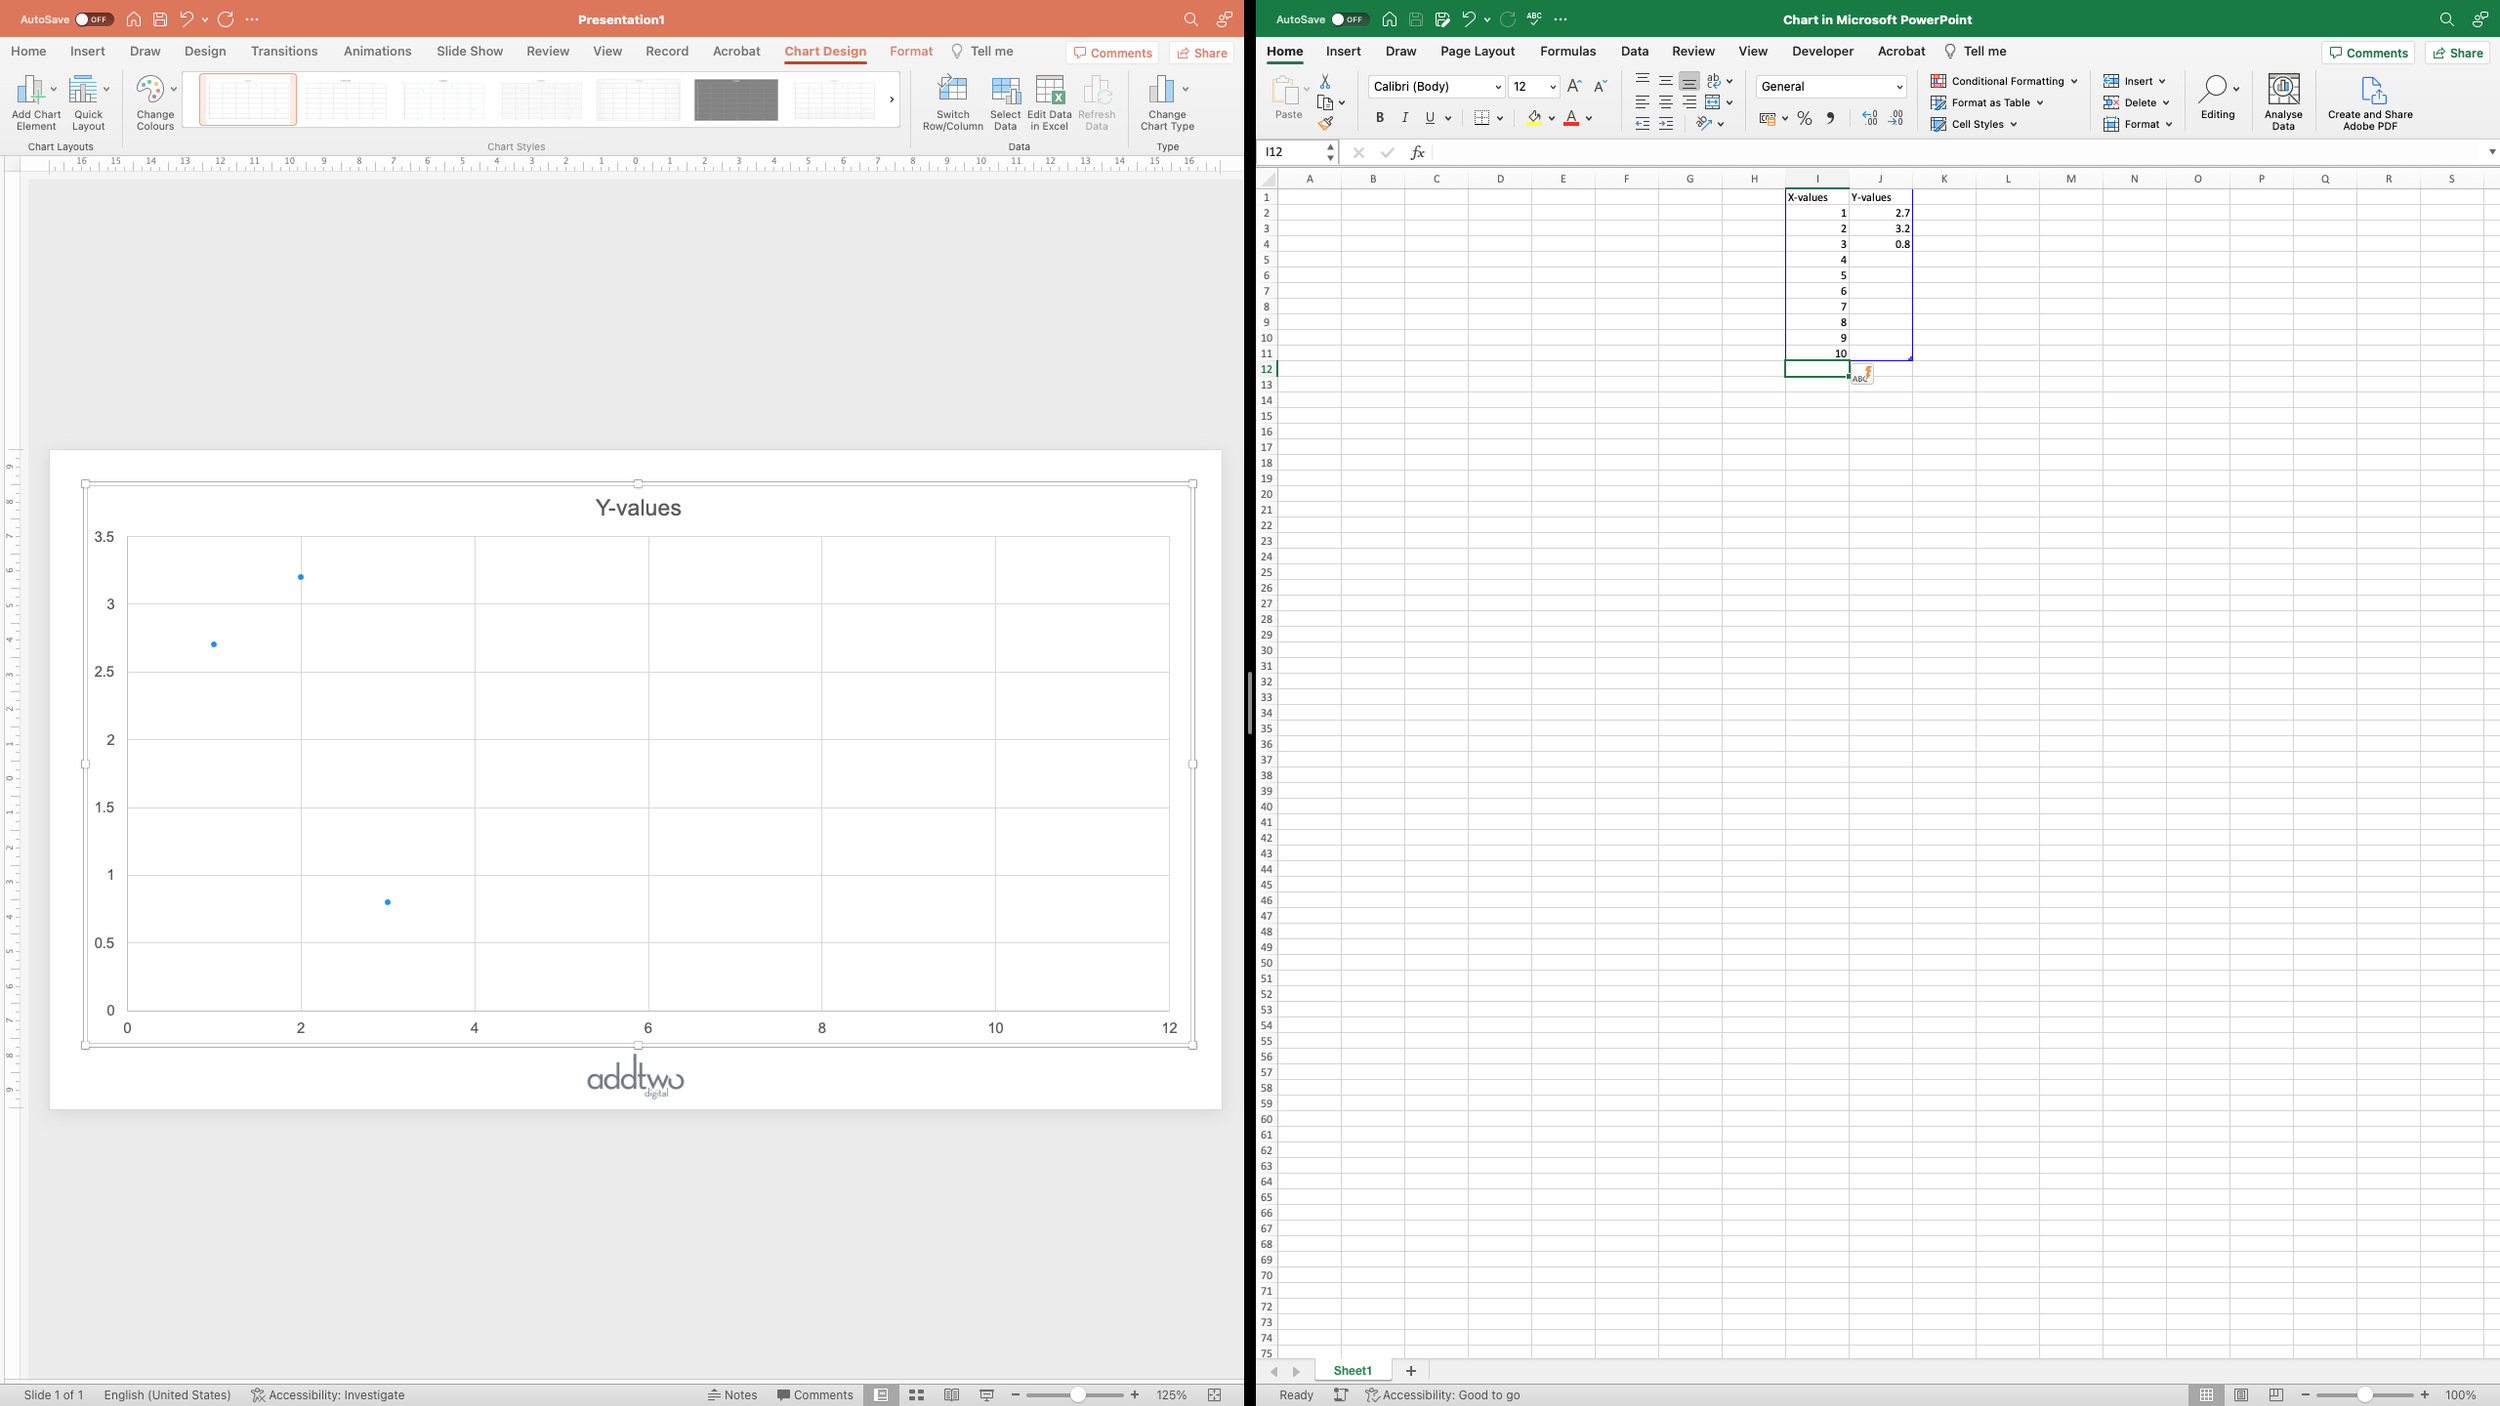
Task: Switch to Animations tab in PowerPoint
Action: (x=377, y=51)
